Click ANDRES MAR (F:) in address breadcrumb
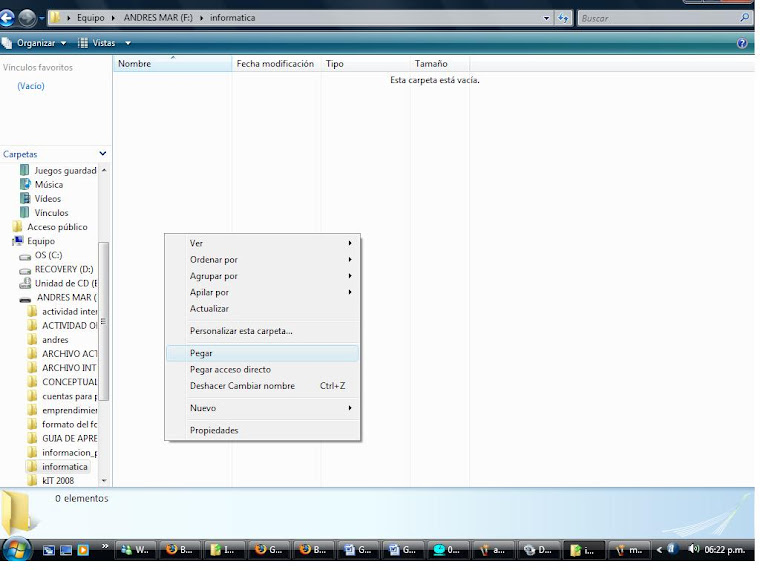The width and height of the screenshot is (760, 570). click(x=158, y=18)
